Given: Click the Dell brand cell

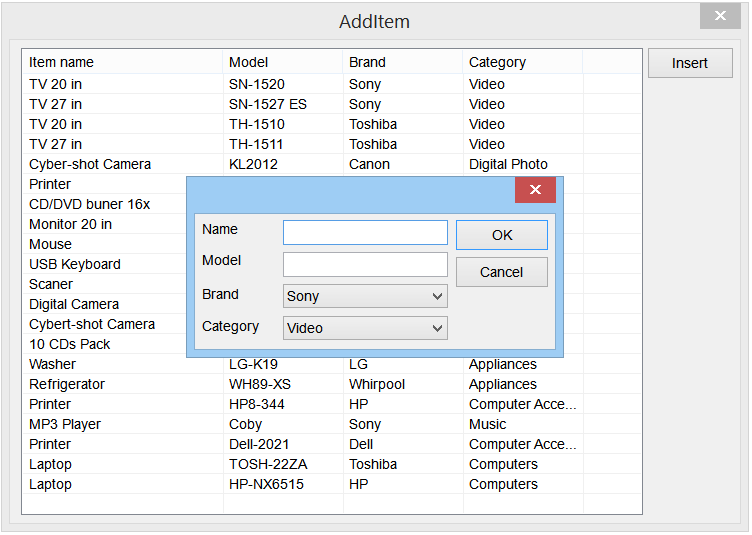Looking at the screenshot, I should click(x=361, y=444).
